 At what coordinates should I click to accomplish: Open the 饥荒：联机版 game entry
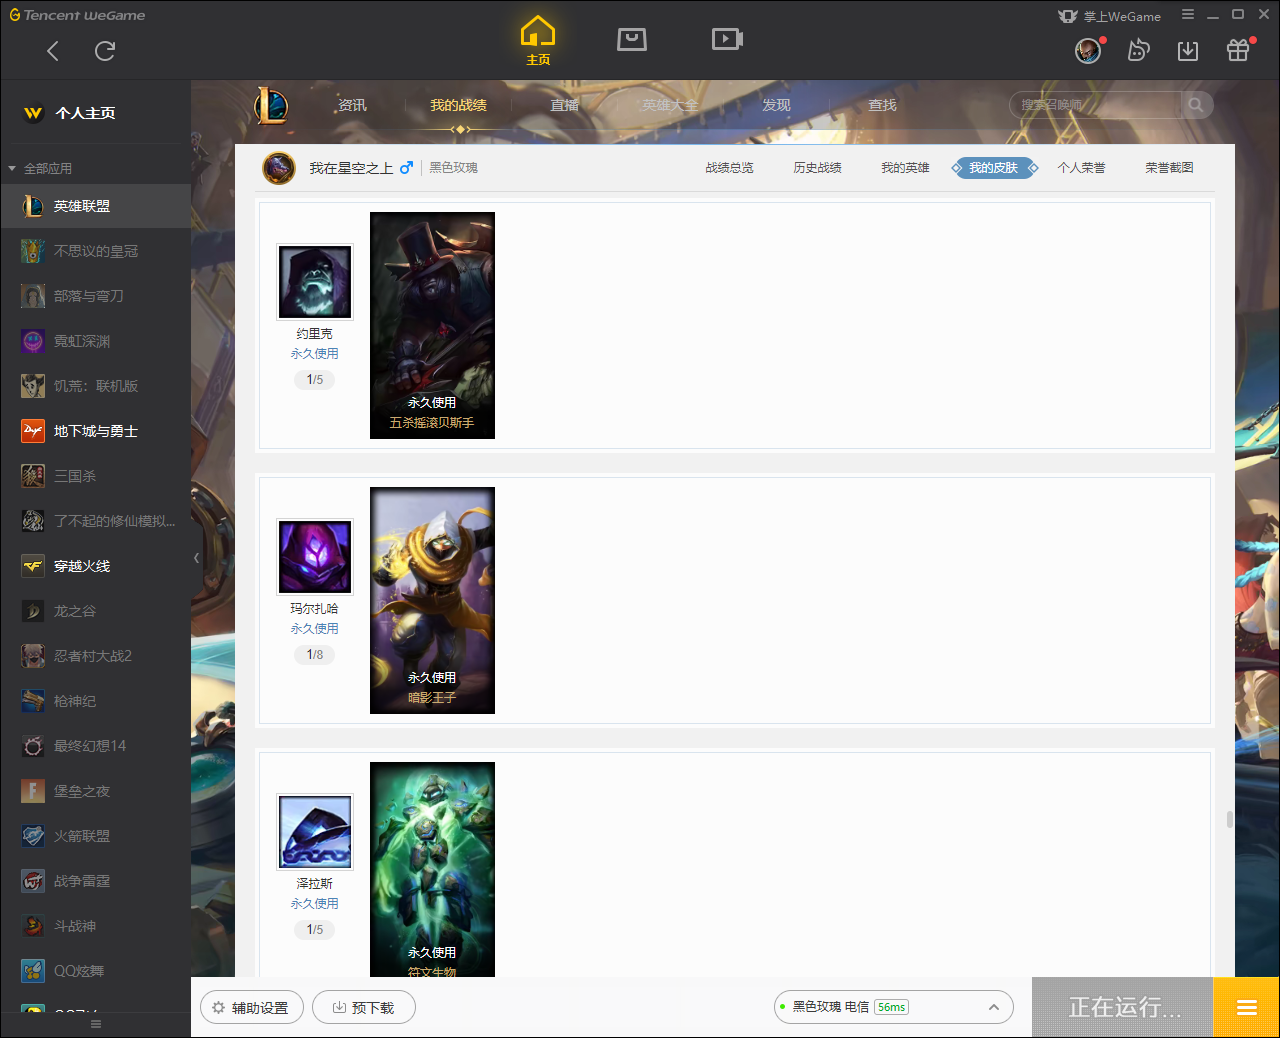tap(96, 386)
